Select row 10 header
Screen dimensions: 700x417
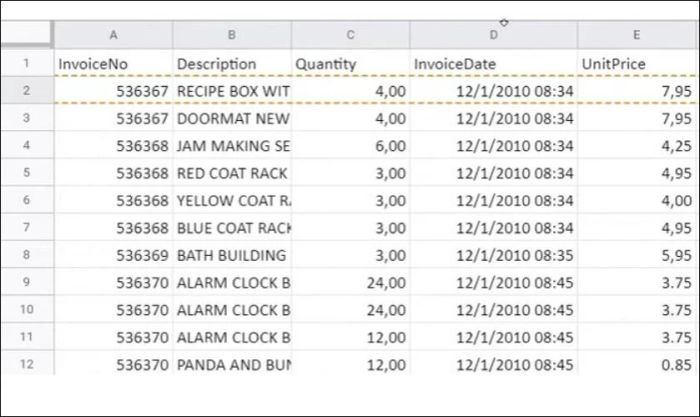click(27, 309)
